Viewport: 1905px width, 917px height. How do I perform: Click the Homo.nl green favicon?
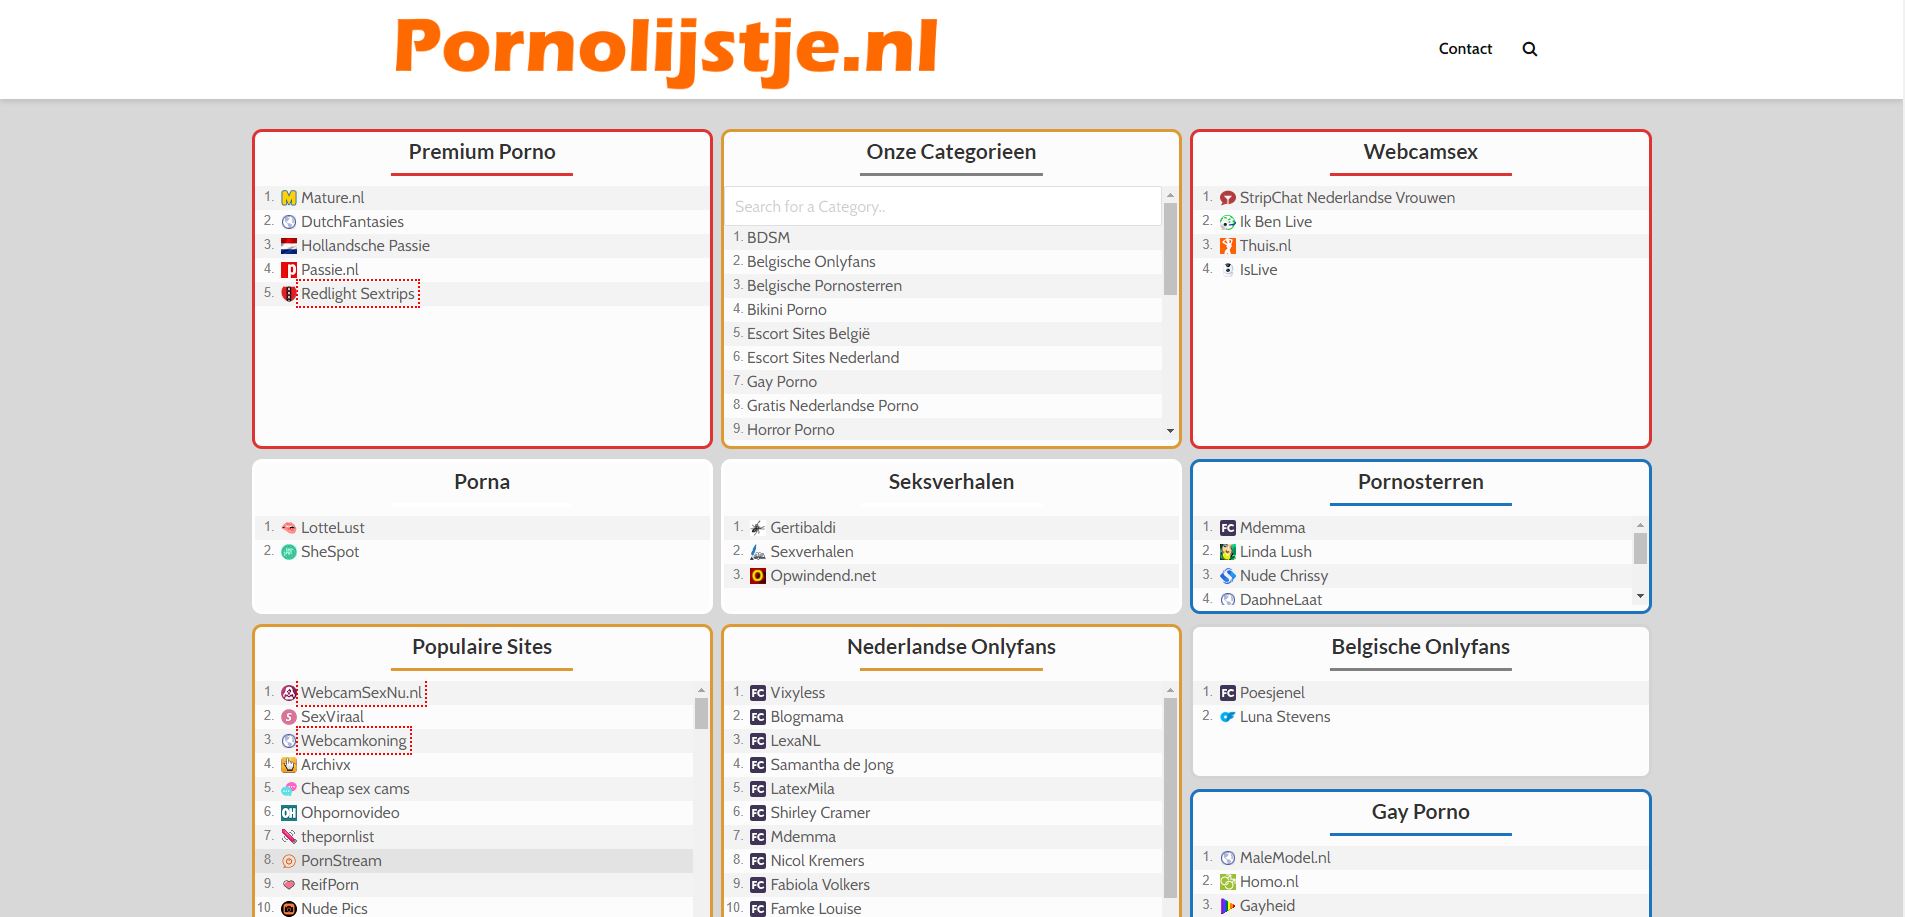click(x=1228, y=882)
